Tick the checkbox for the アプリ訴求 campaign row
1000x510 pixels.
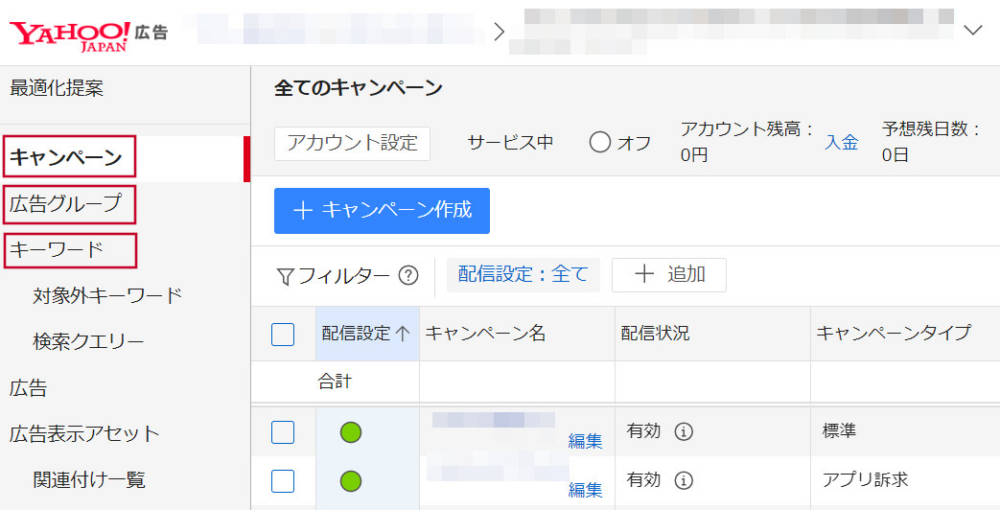point(283,481)
